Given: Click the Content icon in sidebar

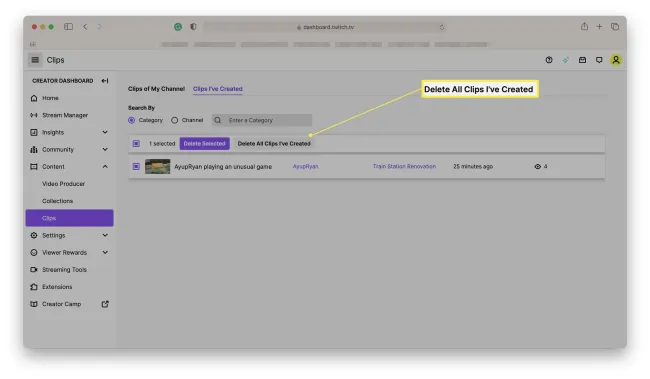Looking at the screenshot, I should 34,167.
